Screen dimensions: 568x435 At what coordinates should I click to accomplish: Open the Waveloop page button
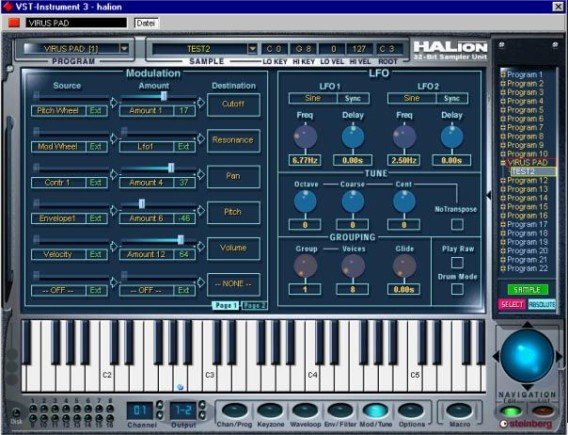305,411
